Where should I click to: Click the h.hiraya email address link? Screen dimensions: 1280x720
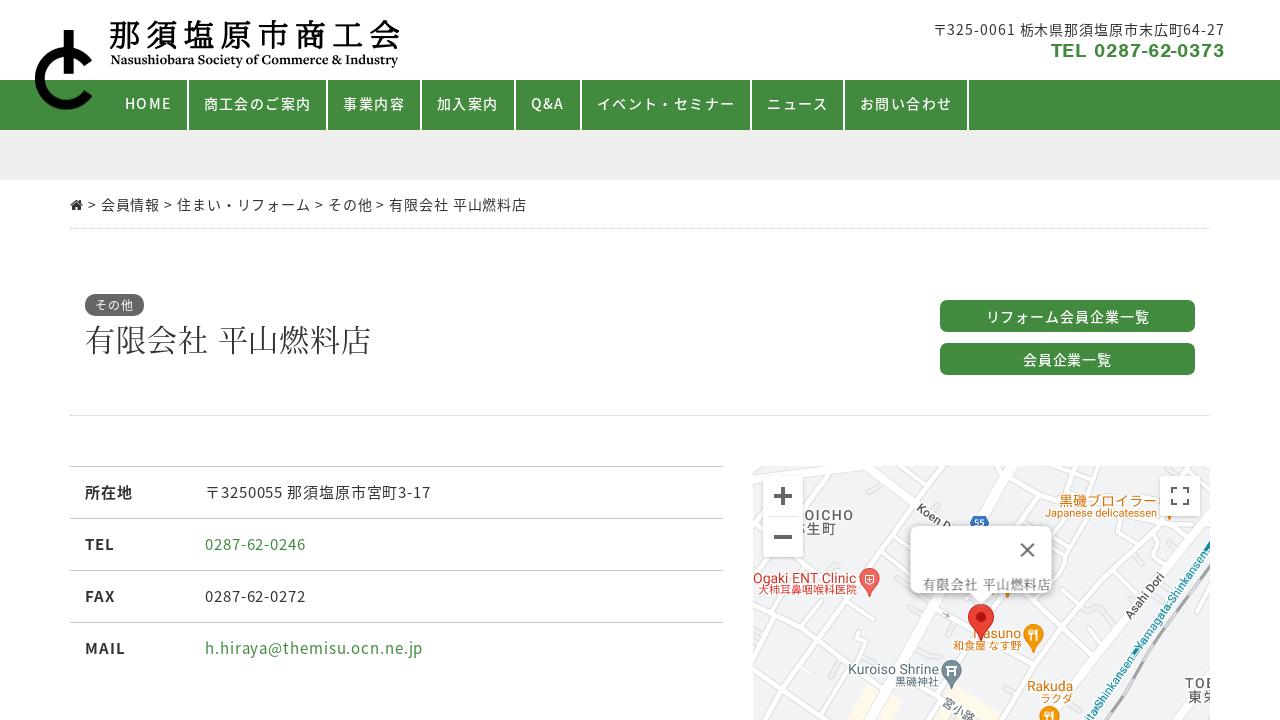(314, 648)
